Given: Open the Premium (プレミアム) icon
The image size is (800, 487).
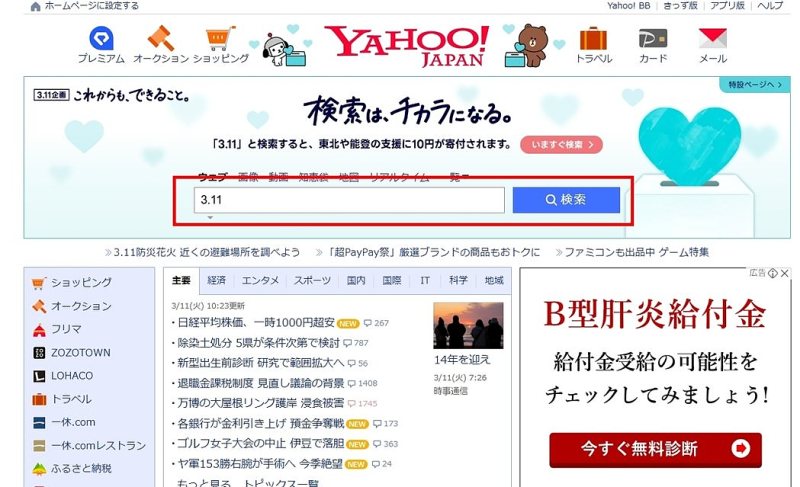Looking at the screenshot, I should 101,39.
